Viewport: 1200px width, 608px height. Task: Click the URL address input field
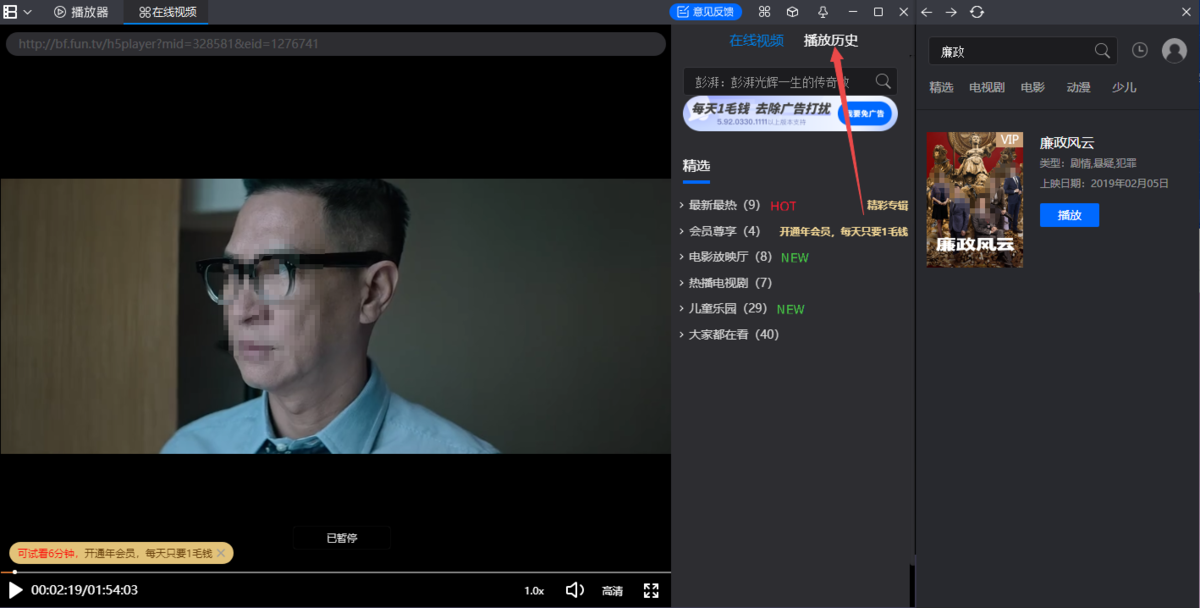click(x=335, y=43)
